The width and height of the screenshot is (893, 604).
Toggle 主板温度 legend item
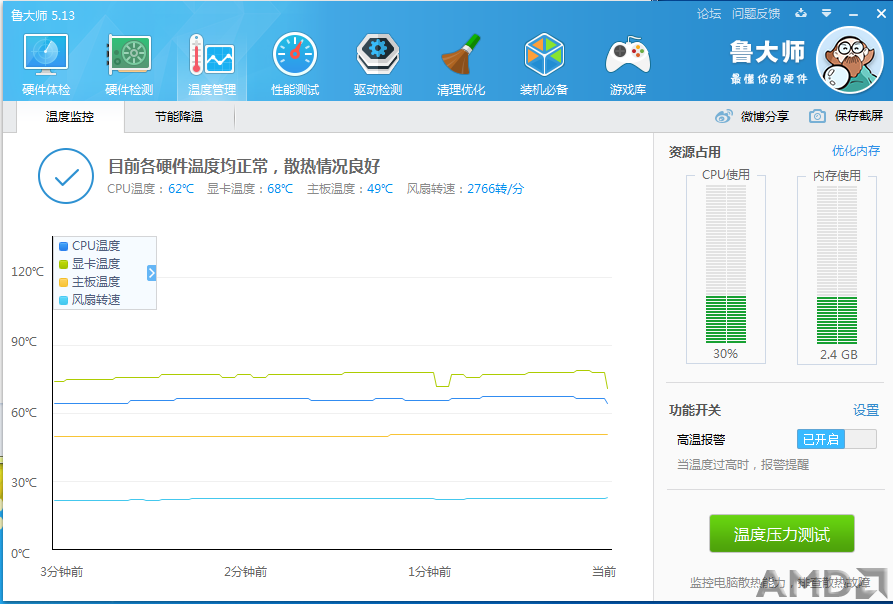(90, 282)
